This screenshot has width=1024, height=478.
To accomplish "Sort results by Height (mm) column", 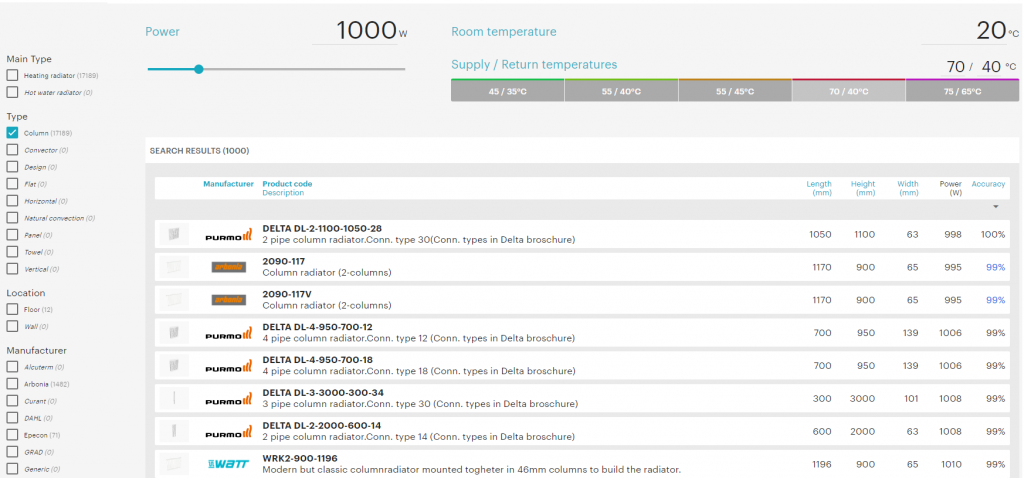I will 863,188.
